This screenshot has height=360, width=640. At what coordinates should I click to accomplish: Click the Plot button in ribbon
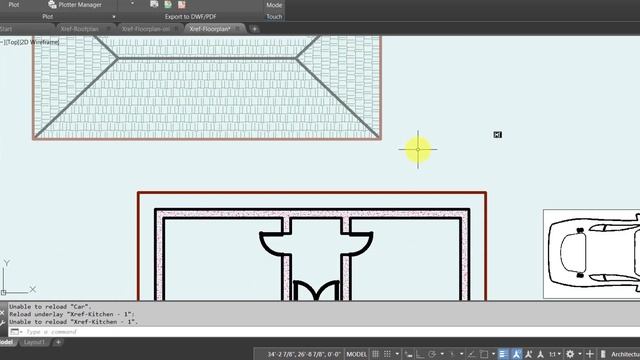pyautogui.click(x=13, y=4)
